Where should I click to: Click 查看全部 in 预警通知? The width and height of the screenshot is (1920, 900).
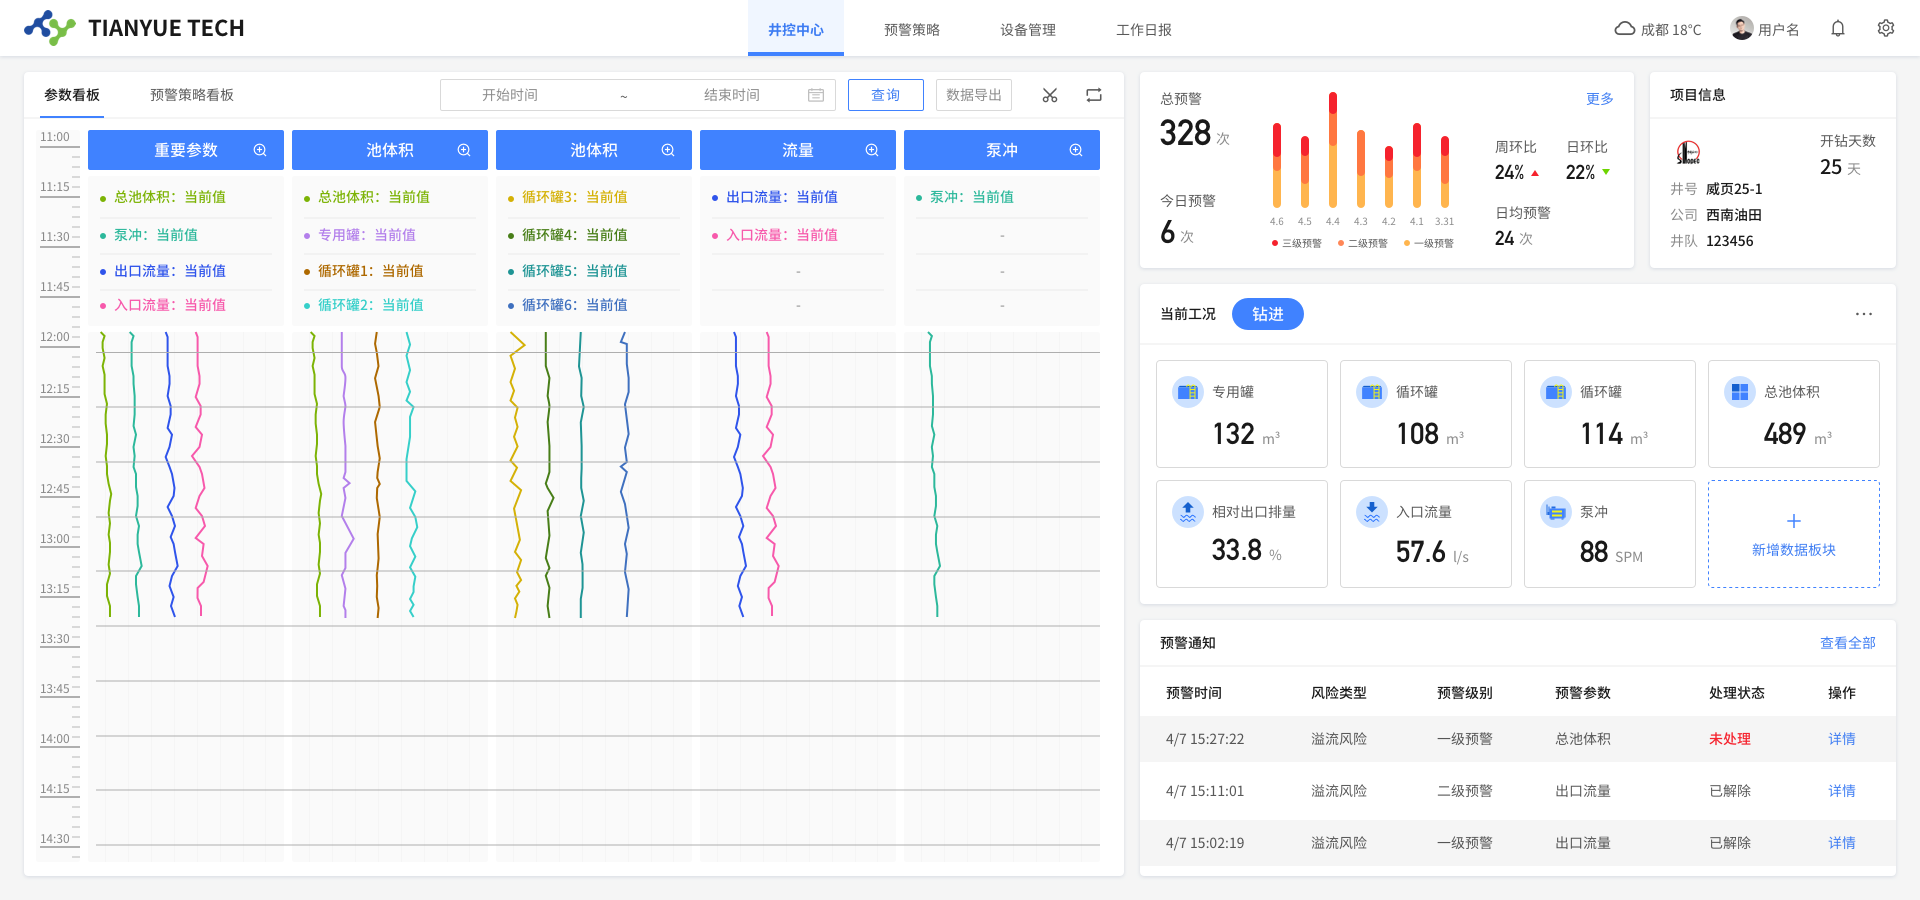[1848, 643]
